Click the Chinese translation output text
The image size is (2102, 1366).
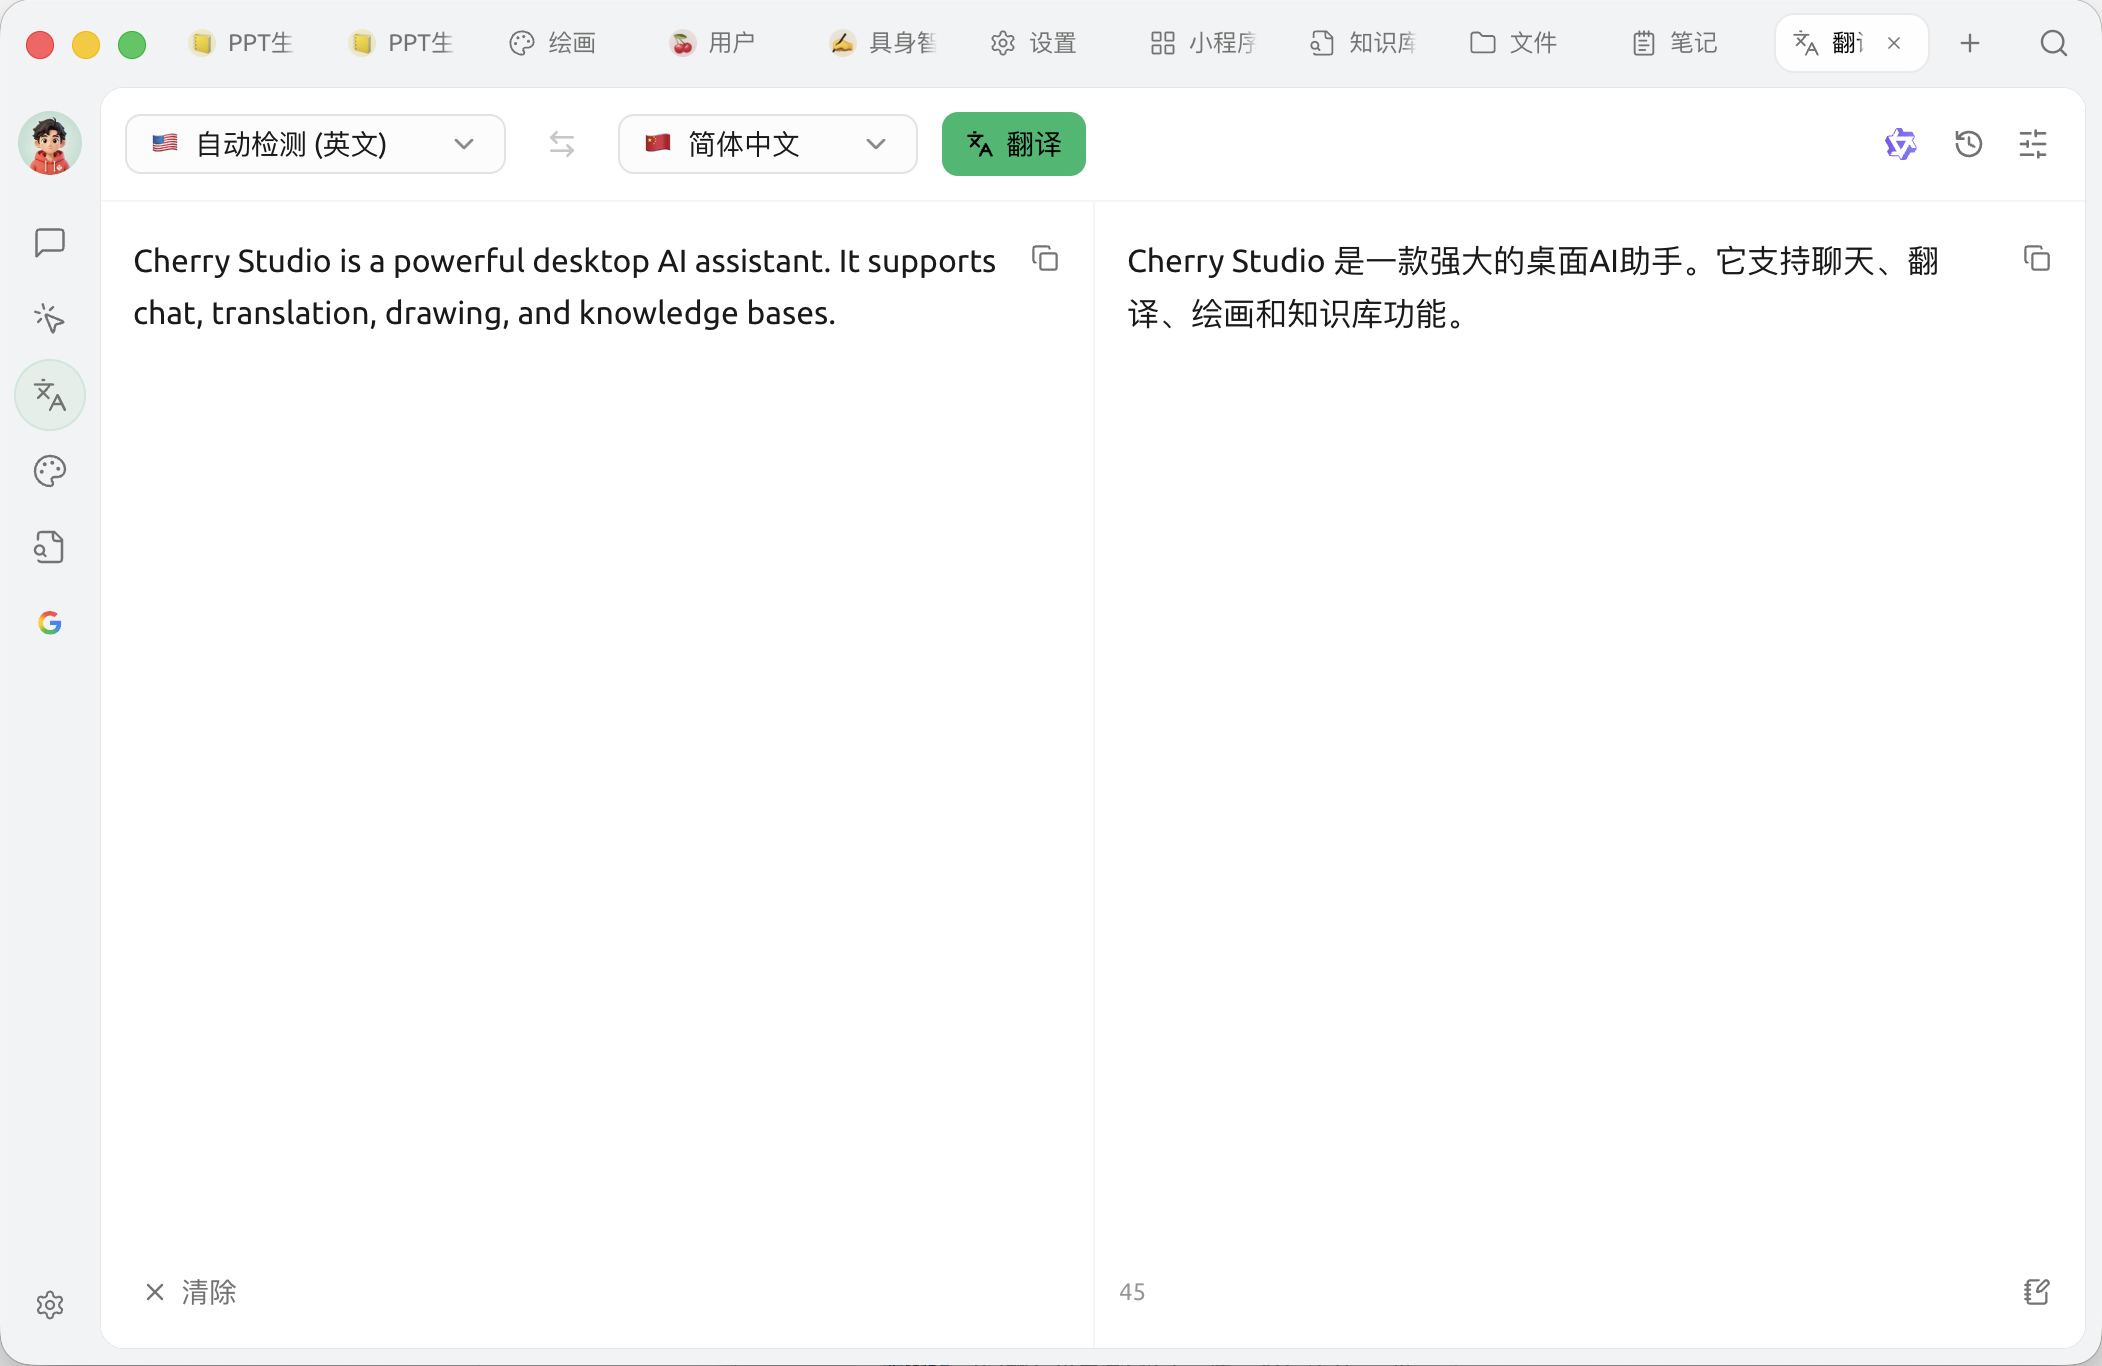(1533, 287)
